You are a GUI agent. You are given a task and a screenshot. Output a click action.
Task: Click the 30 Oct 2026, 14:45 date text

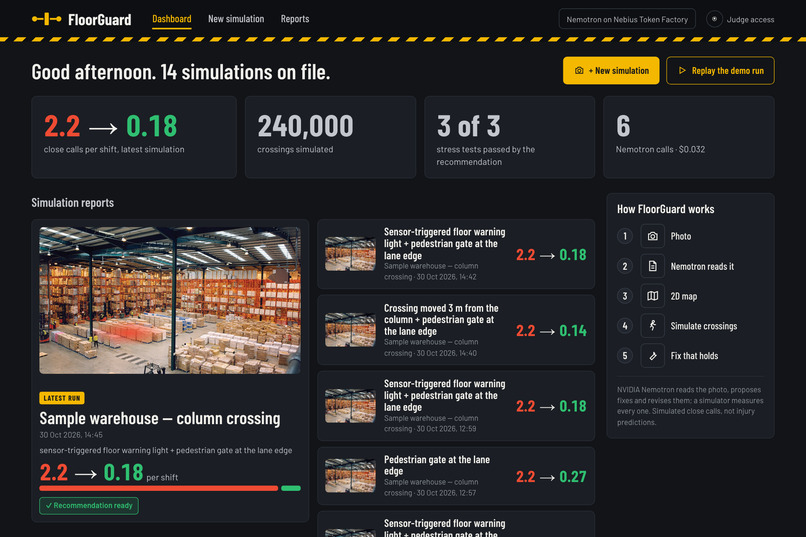pyautogui.click(x=71, y=435)
